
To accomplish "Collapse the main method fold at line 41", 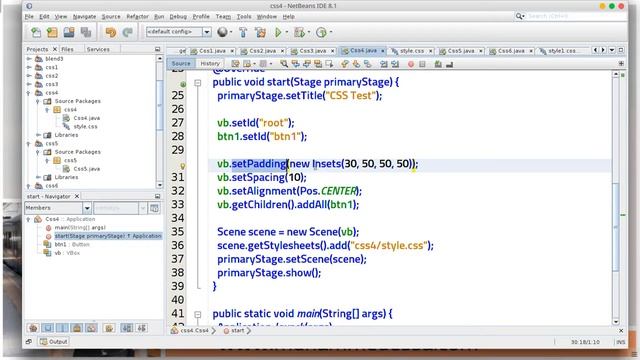I will (198, 315).
